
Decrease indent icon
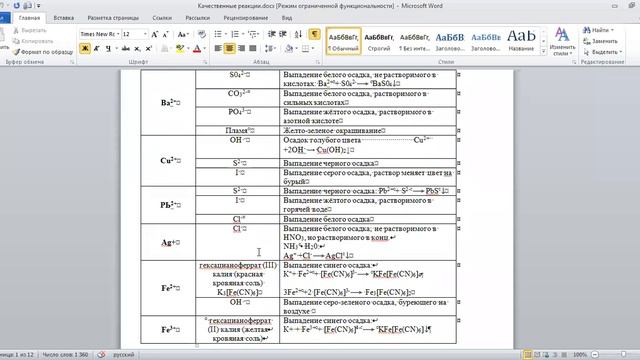[x=271, y=34]
